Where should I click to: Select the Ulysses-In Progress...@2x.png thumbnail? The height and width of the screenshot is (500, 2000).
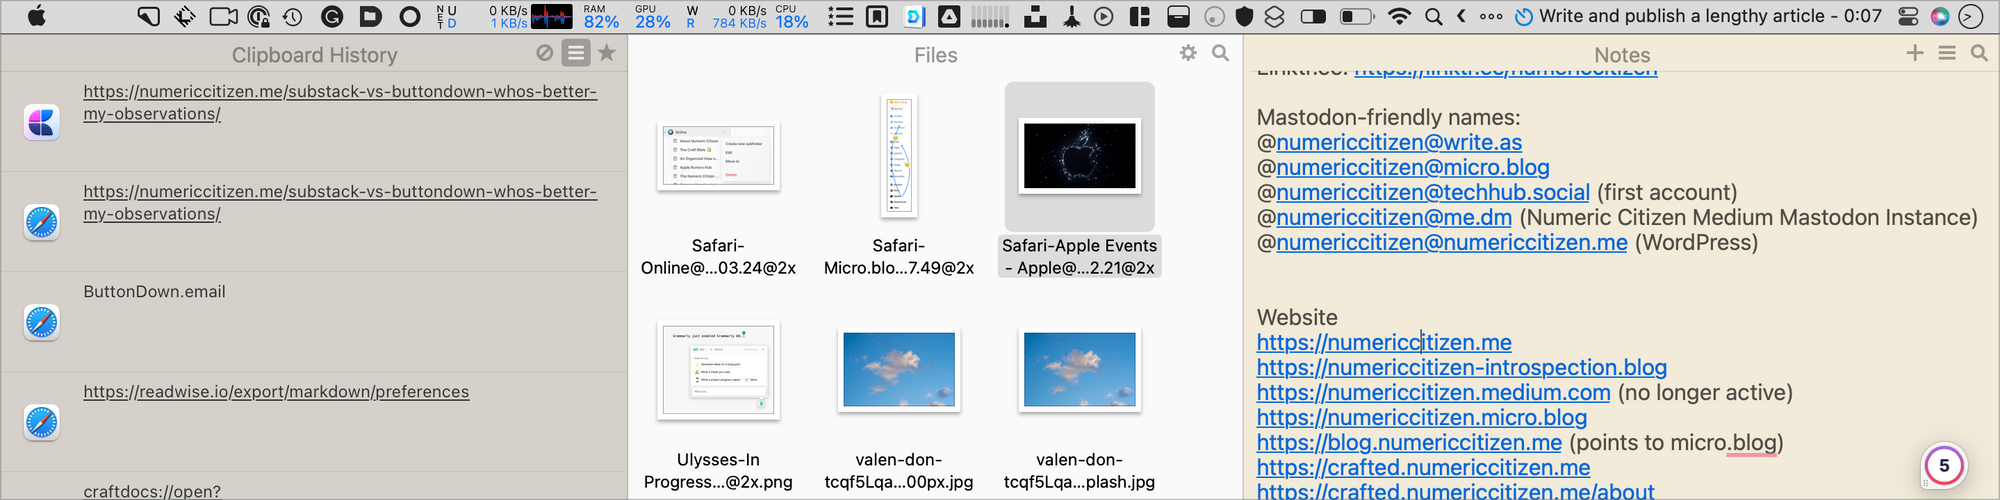(x=719, y=370)
